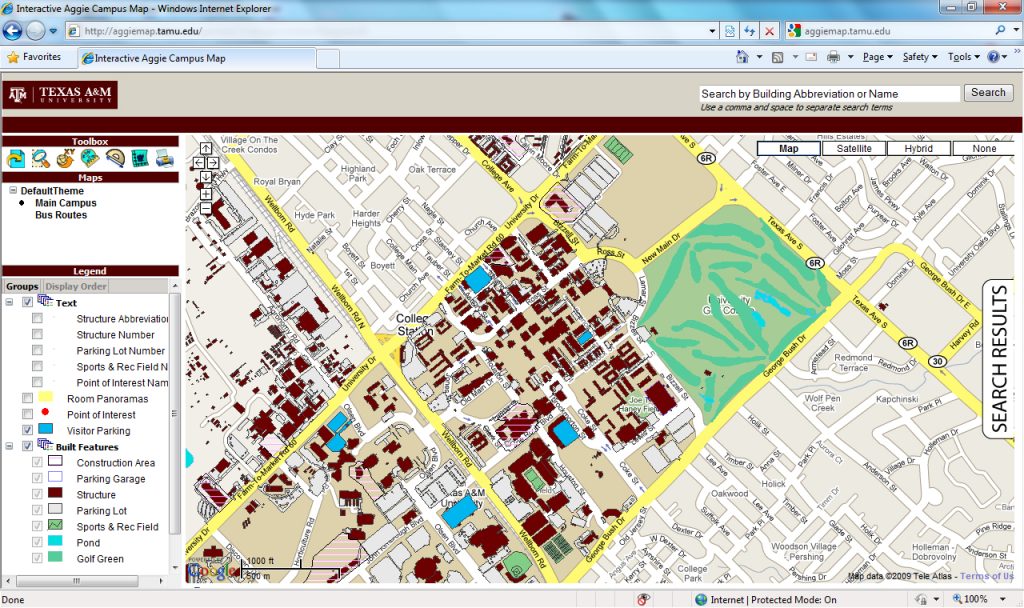Select the pan tool in the Toolbox
The width and height of the screenshot is (1024, 608).
16,158
